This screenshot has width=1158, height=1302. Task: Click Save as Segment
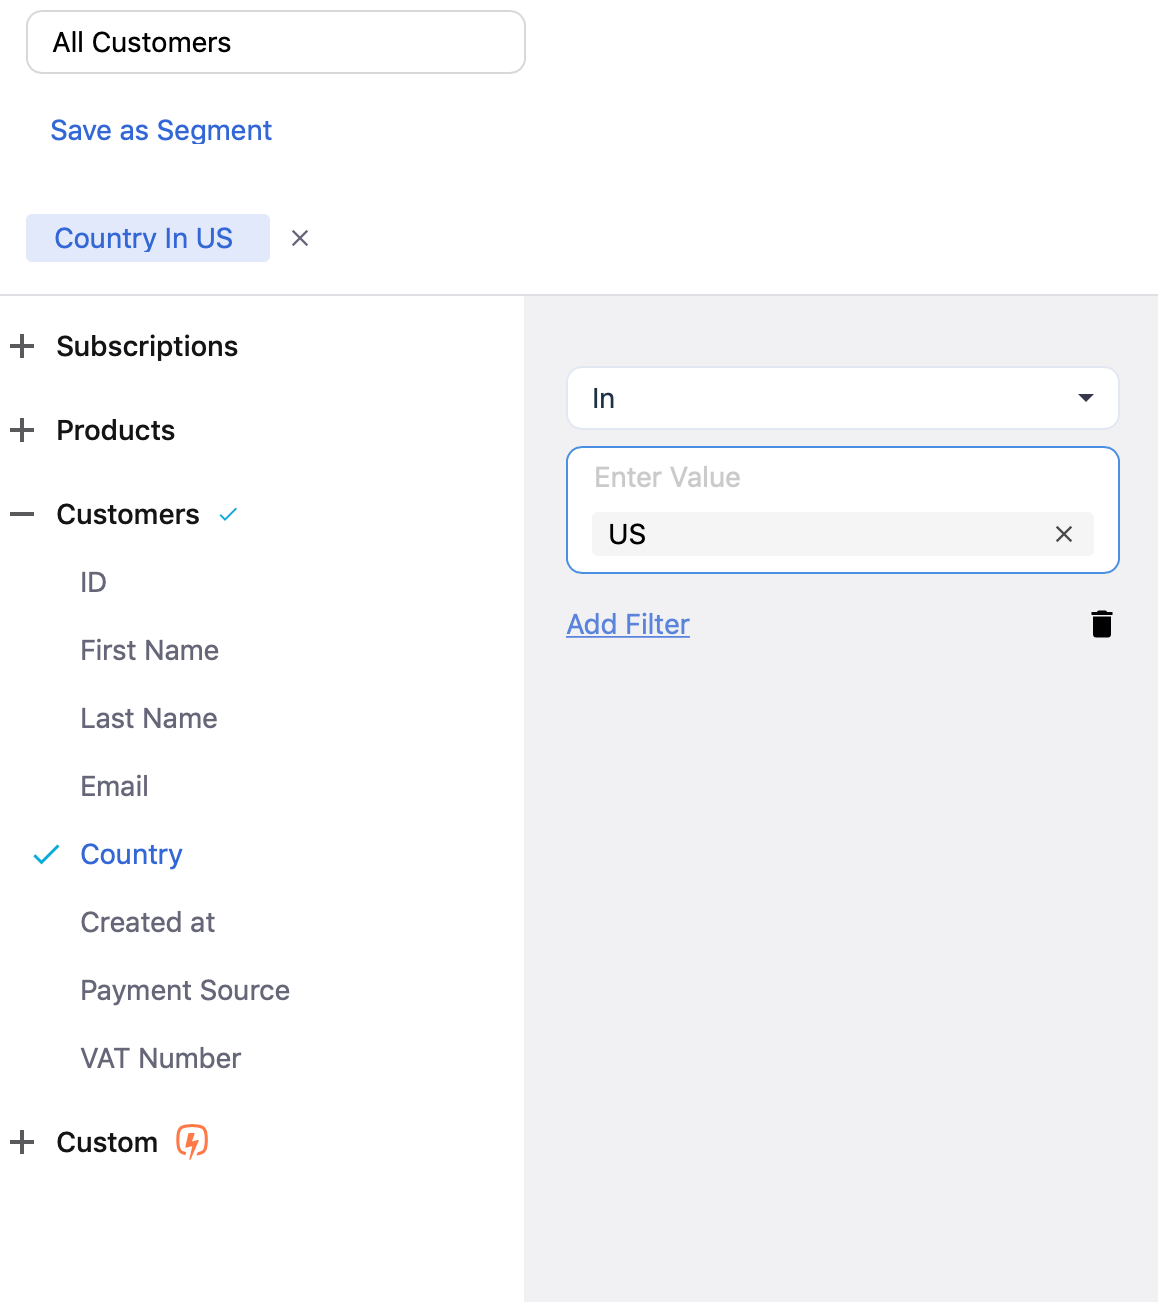161,130
